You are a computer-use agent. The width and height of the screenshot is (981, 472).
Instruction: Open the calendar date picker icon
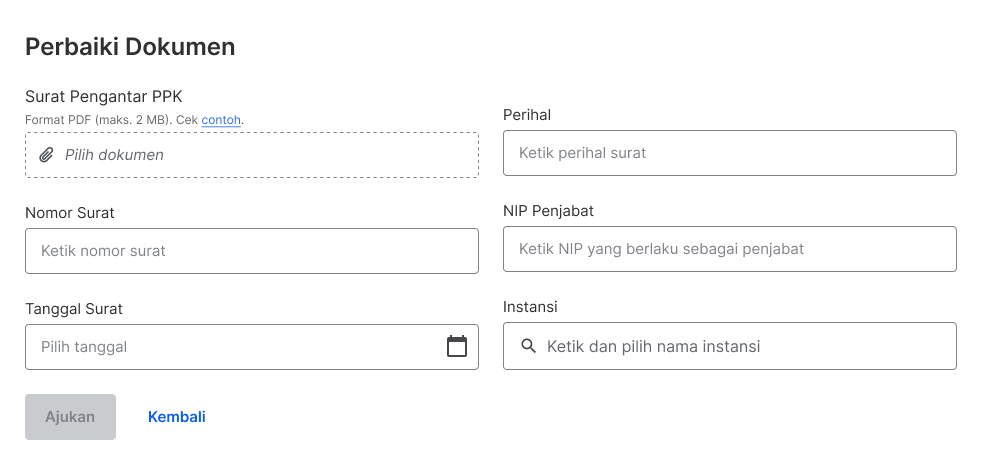[x=457, y=346]
